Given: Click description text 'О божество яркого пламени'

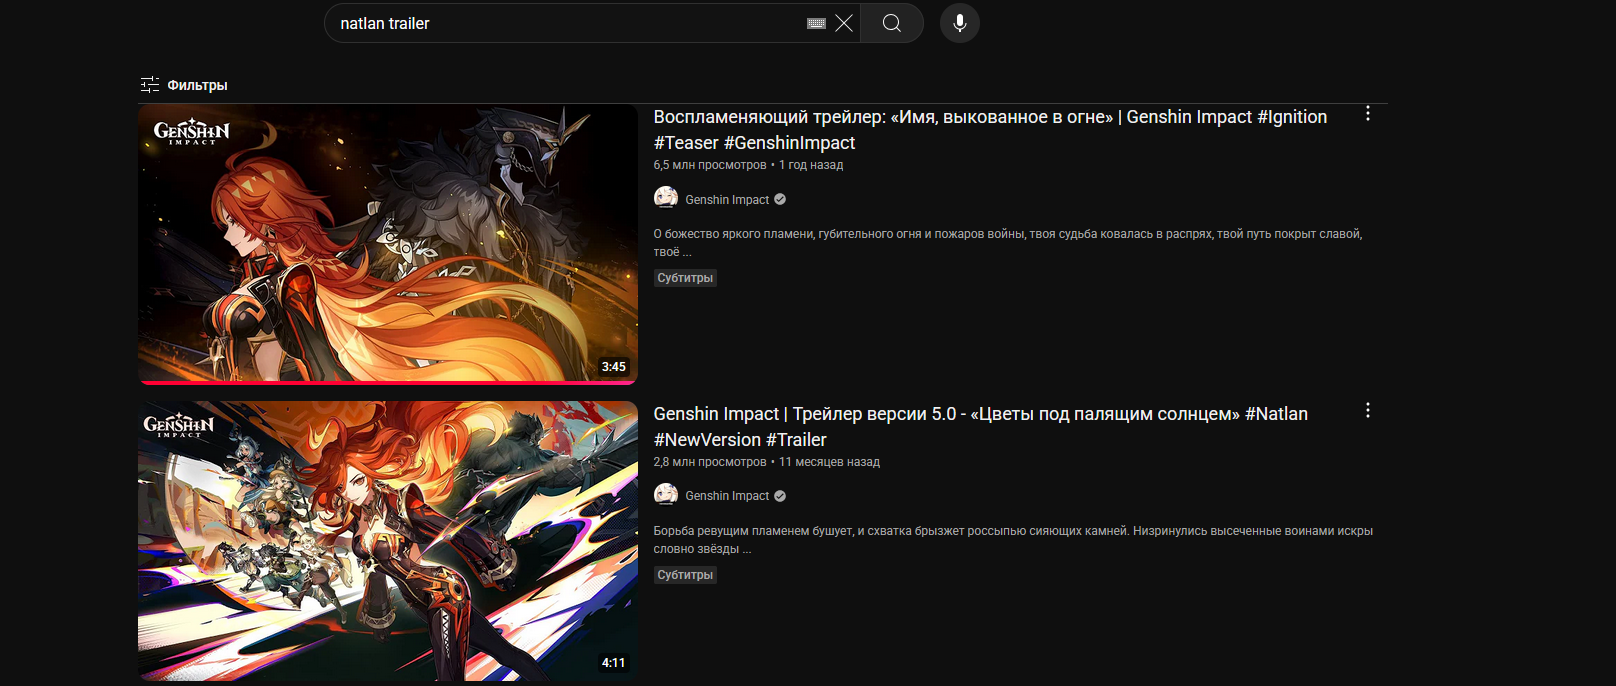Looking at the screenshot, I should tap(1008, 243).
